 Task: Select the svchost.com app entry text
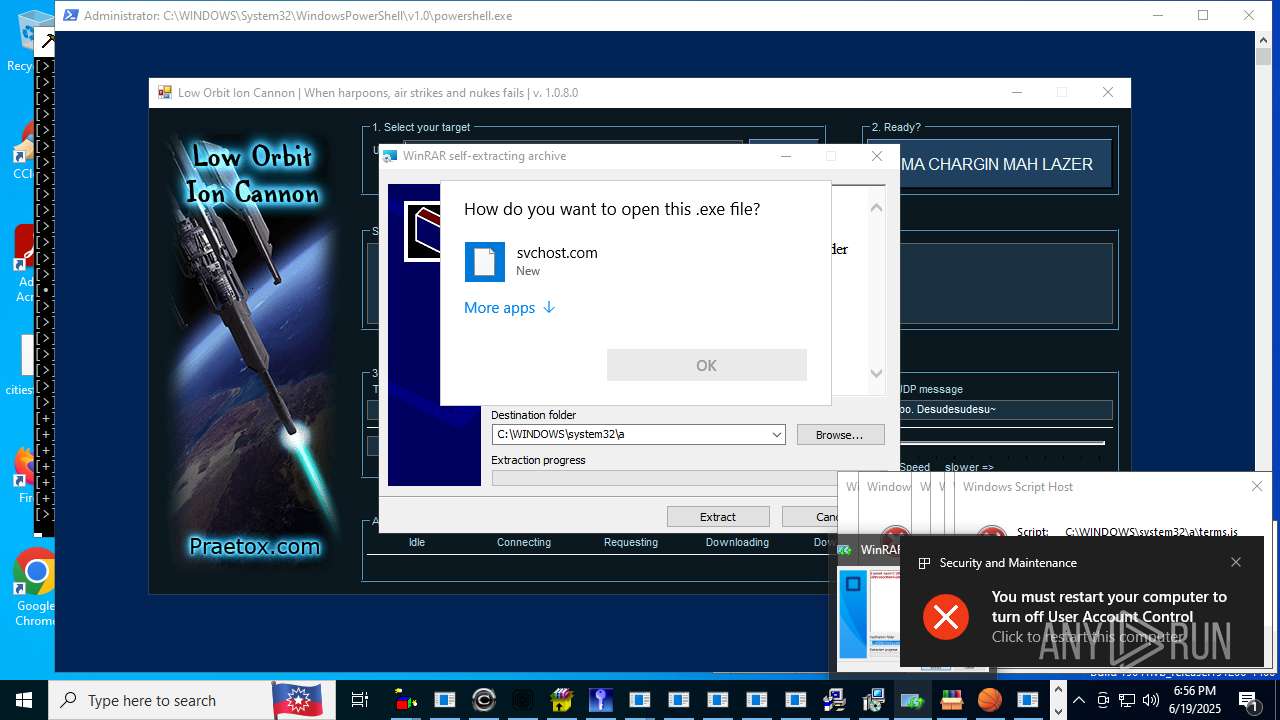click(557, 261)
